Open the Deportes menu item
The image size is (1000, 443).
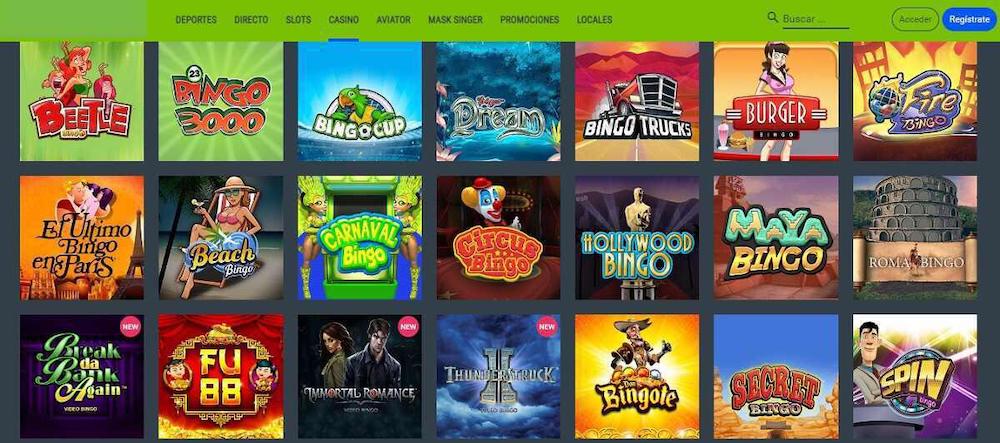(196, 20)
